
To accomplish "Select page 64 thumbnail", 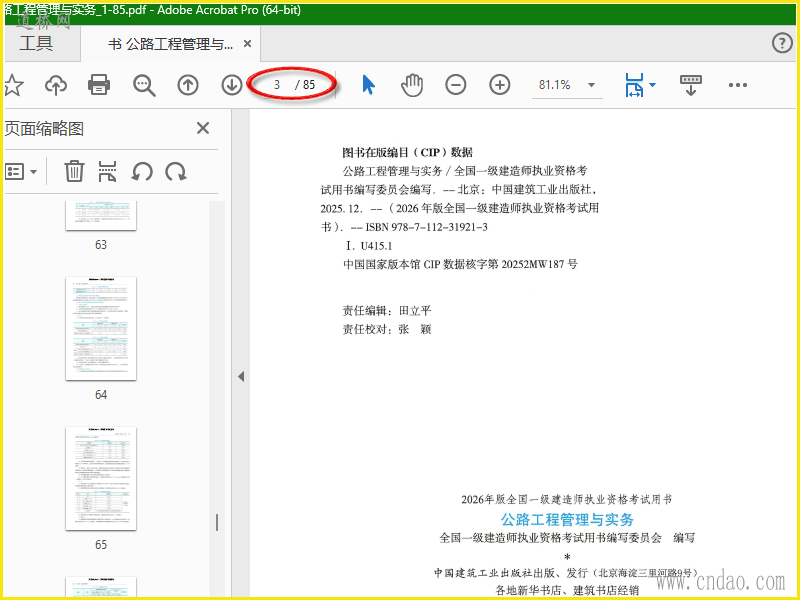I will (101, 329).
